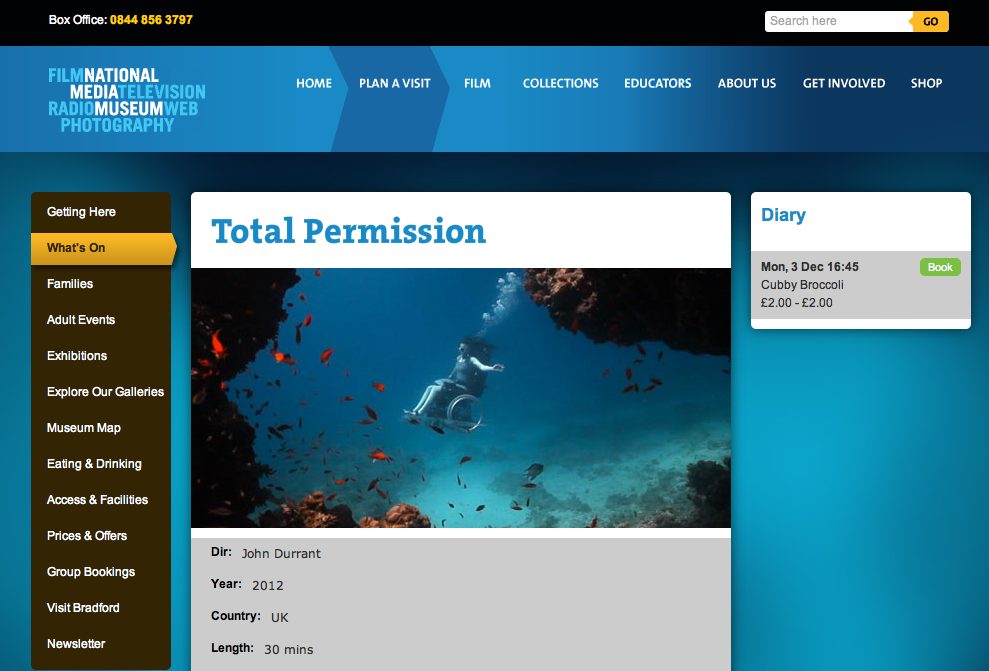The width and height of the screenshot is (989, 671).
Task: Open Prices & Offers sidebar link
Action: pyautogui.click(x=87, y=535)
